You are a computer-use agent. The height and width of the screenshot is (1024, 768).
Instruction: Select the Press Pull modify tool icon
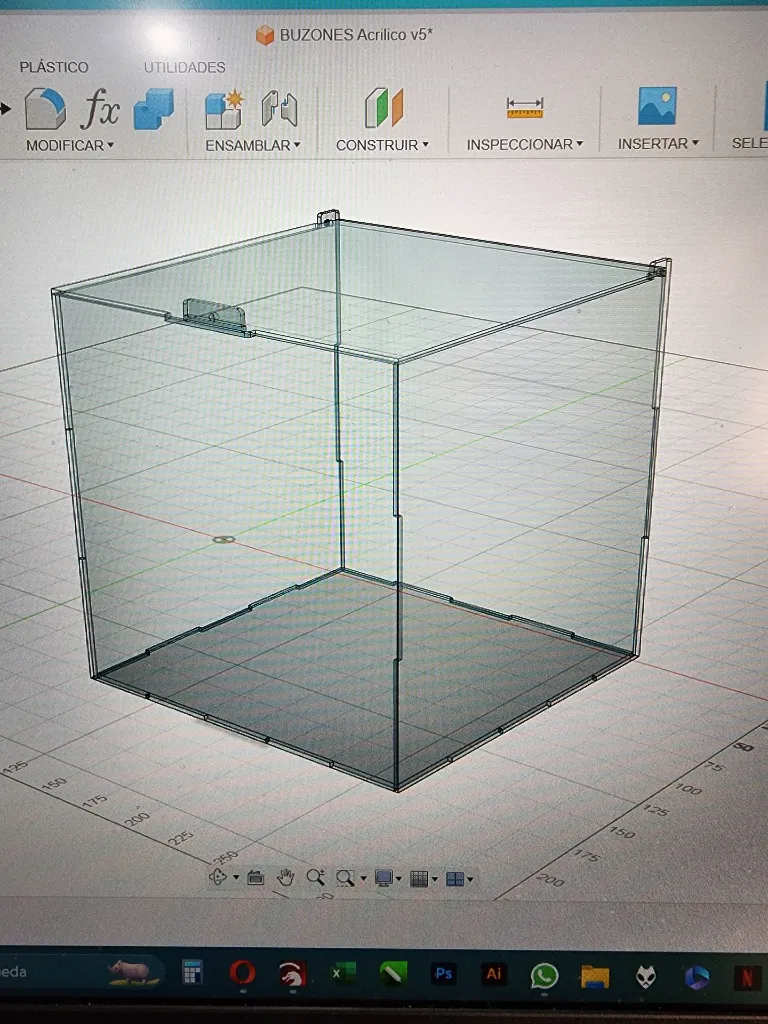pyautogui.click(x=45, y=108)
